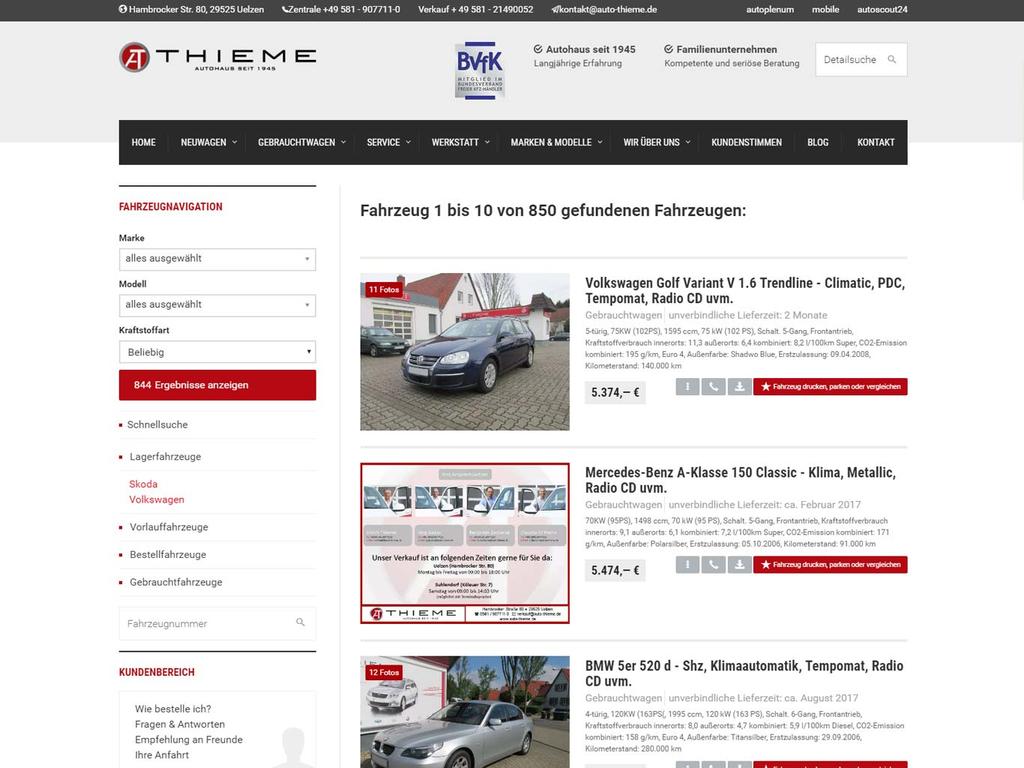Click the autoplenum link in top bar

point(770,9)
